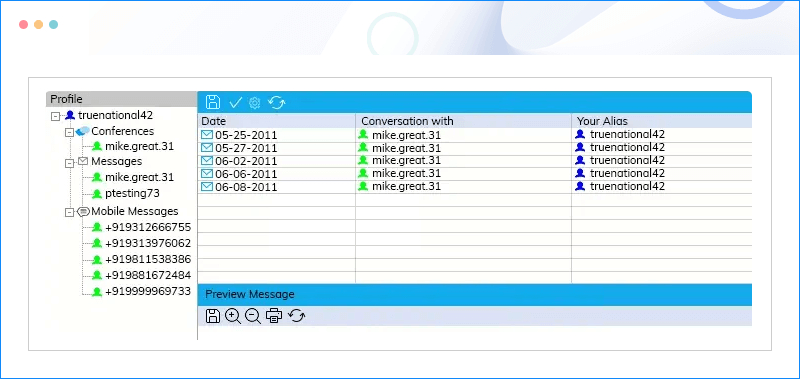Open the 06-02-2011 message row

(474, 161)
